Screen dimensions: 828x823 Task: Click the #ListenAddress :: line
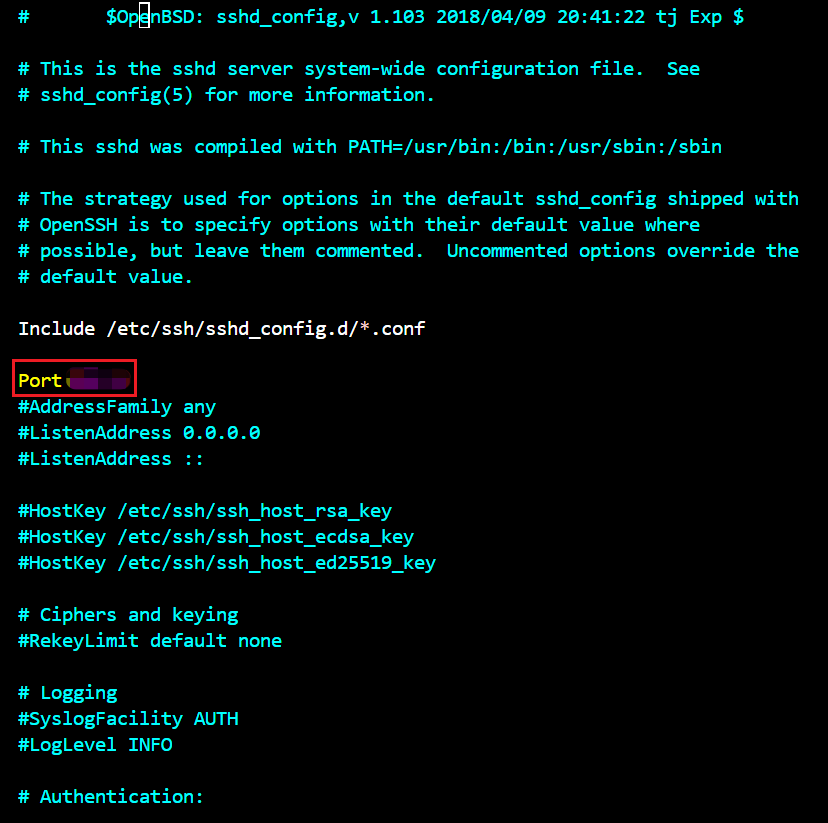111,459
